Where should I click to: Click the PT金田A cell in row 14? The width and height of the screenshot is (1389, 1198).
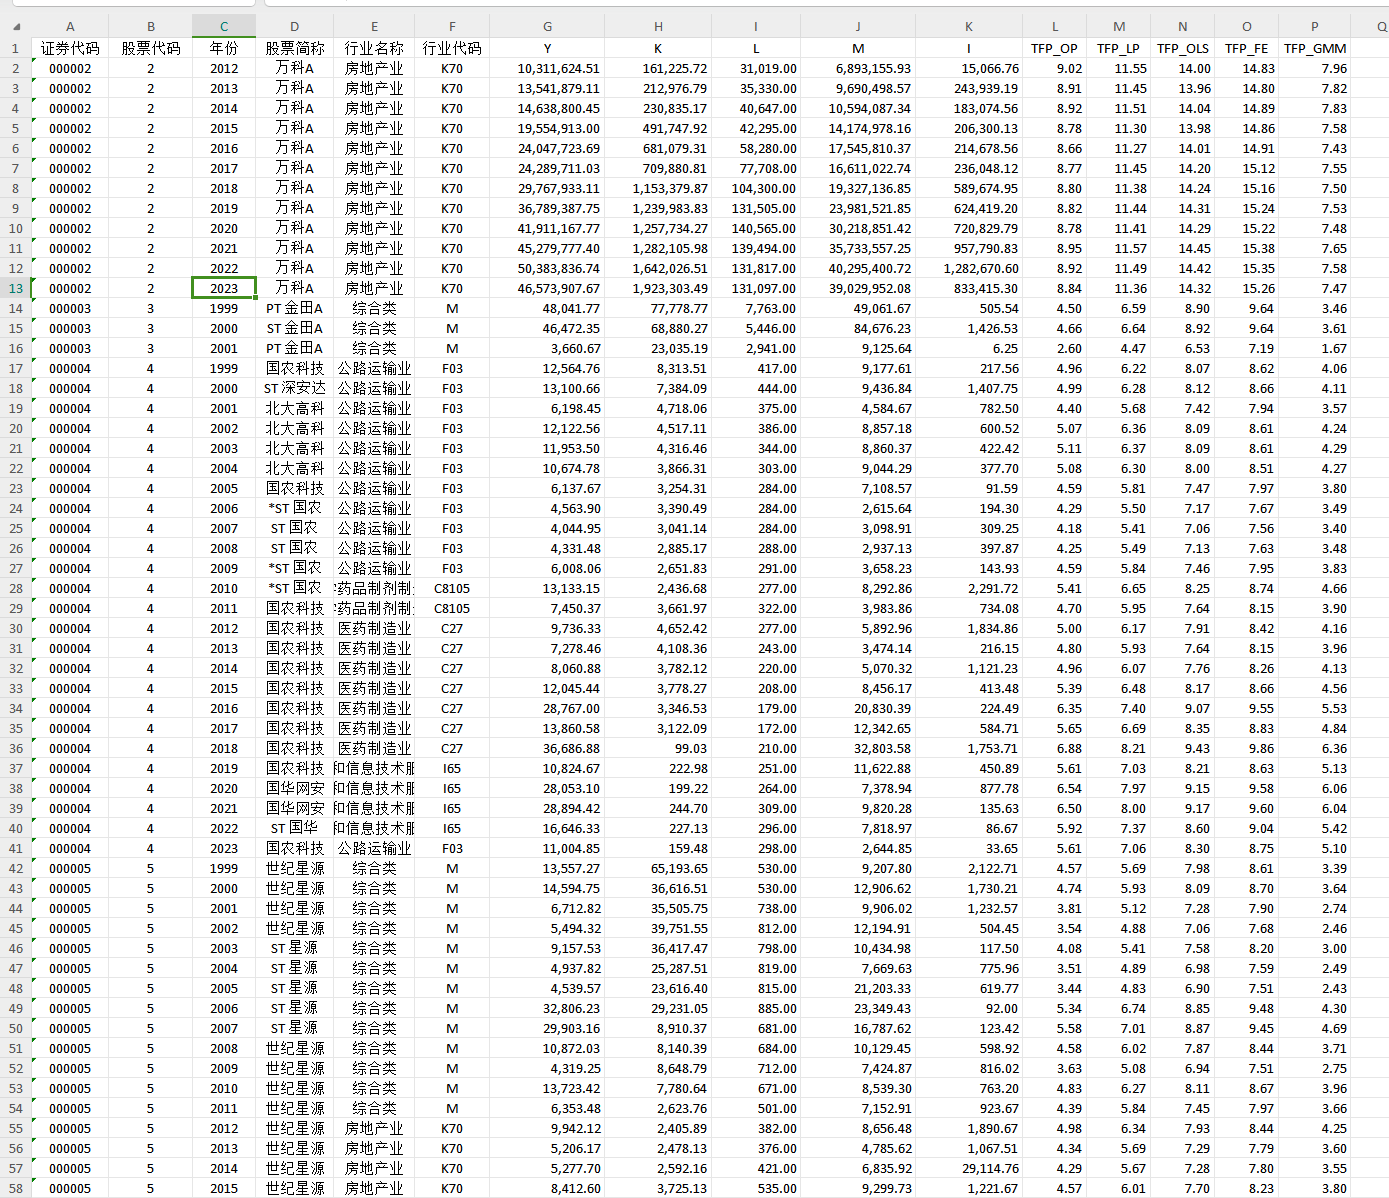(x=294, y=308)
